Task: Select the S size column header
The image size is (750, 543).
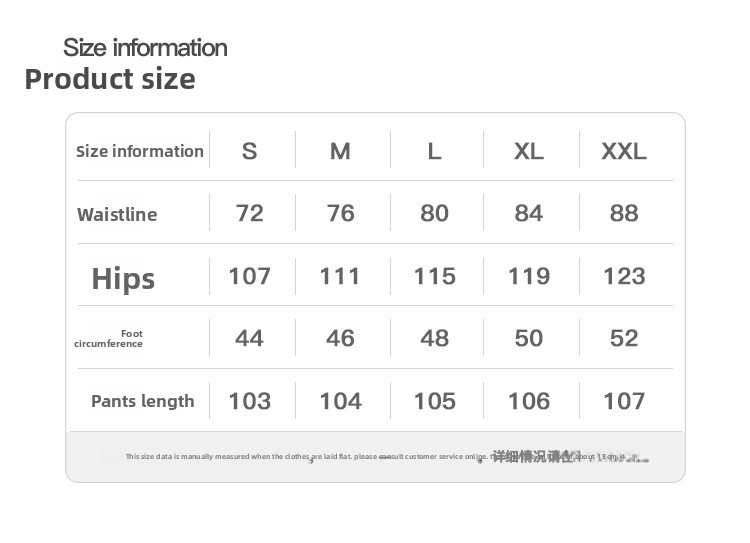Action: [250, 151]
